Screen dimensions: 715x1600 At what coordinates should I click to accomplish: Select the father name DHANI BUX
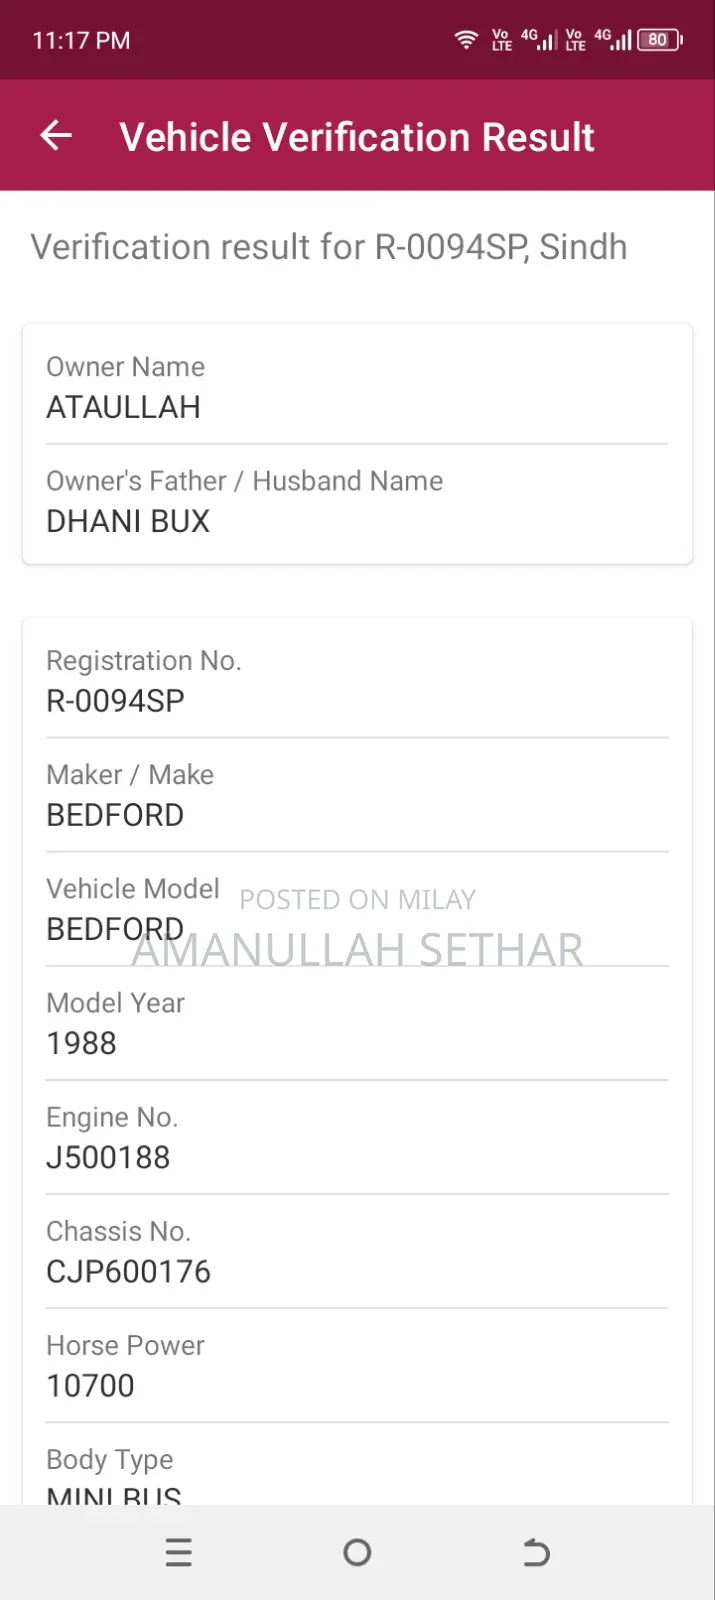[128, 521]
